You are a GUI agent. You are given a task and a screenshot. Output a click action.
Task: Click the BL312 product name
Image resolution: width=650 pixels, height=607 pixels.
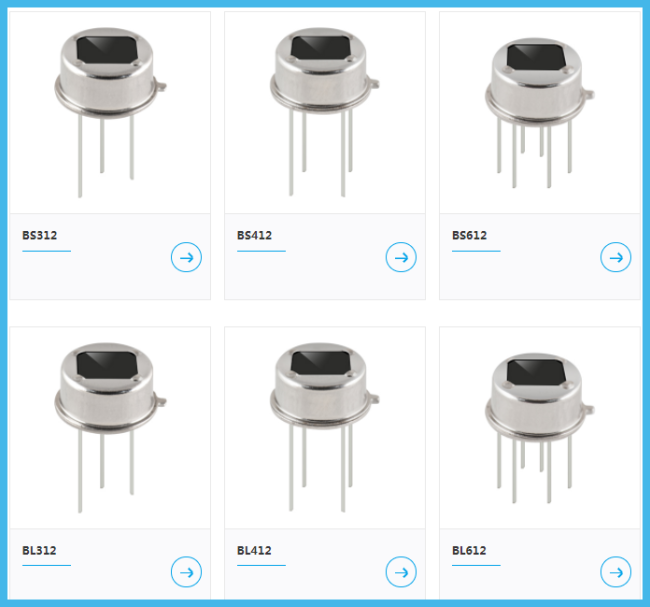pos(39,550)
